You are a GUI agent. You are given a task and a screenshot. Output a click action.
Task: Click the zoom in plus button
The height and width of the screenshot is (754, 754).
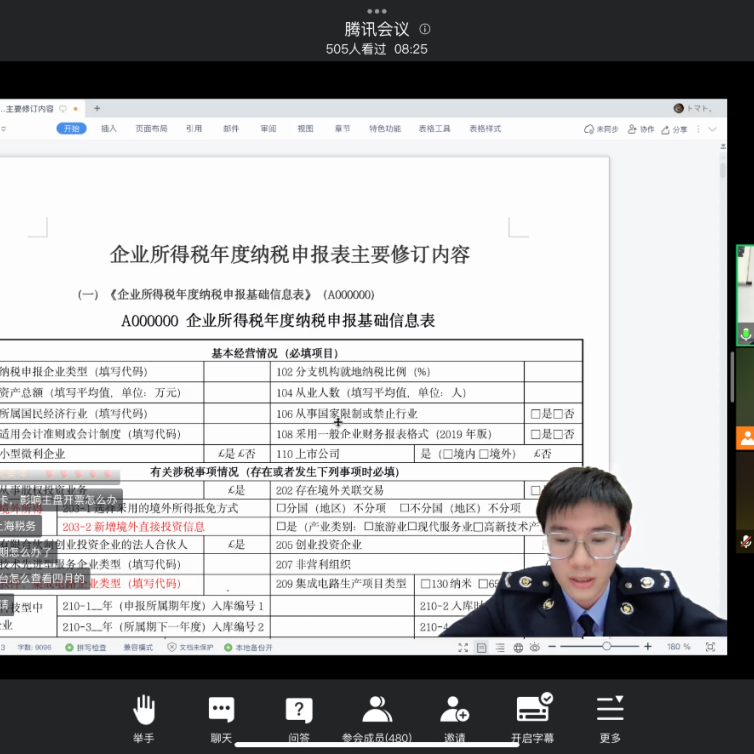648,647
